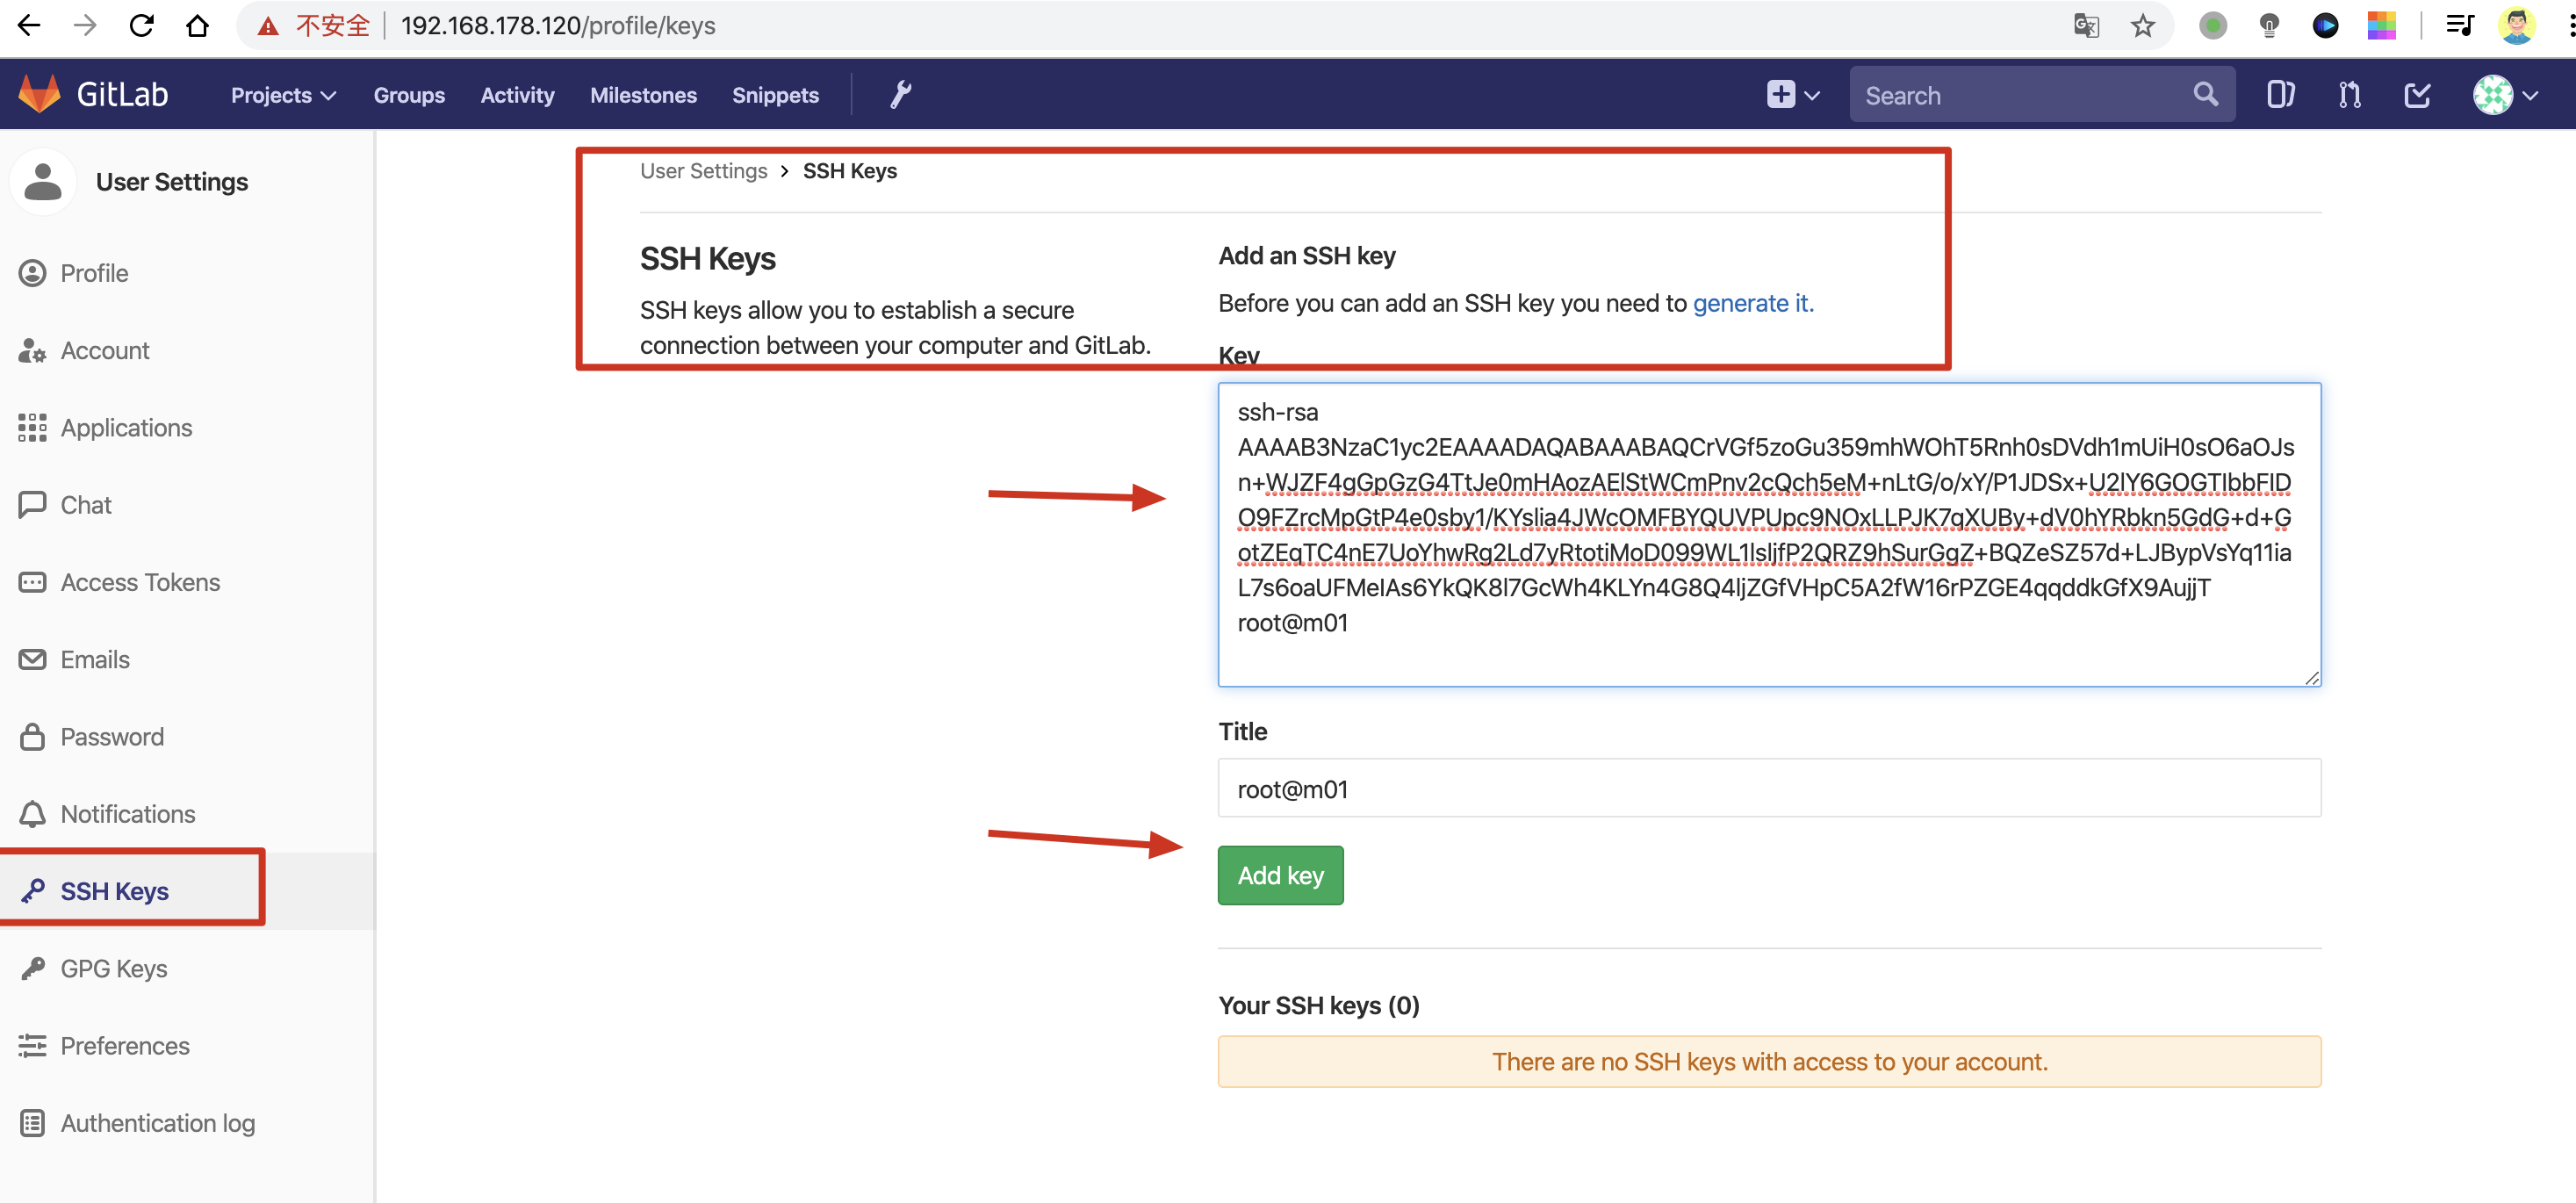2576x1203 pixels.
Task: Follow the 'generate it' link
Action: pyautogui.click(x=1752, y=303)
